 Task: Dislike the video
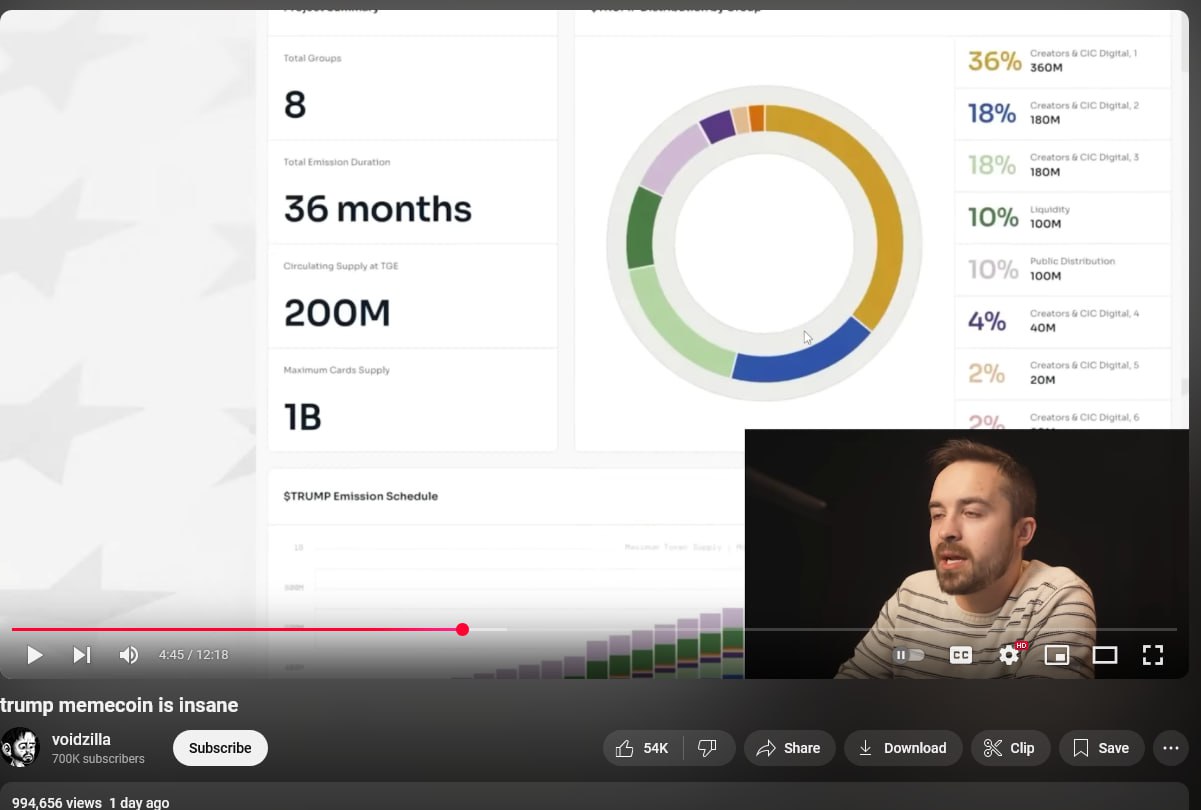click(x=708, y=748)
